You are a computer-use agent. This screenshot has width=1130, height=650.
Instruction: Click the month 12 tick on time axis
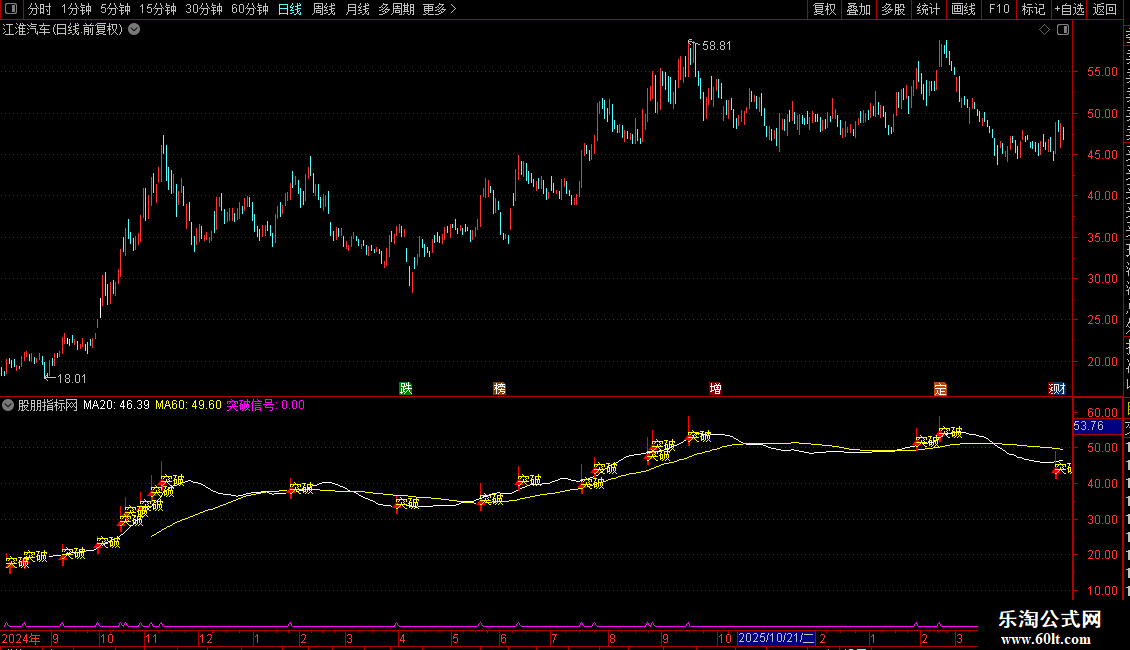point(205,638)
